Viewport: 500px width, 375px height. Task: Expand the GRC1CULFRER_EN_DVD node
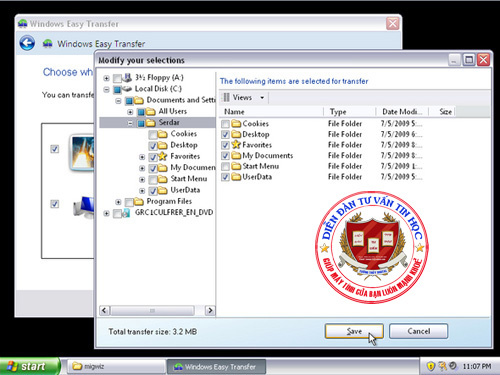106,213
